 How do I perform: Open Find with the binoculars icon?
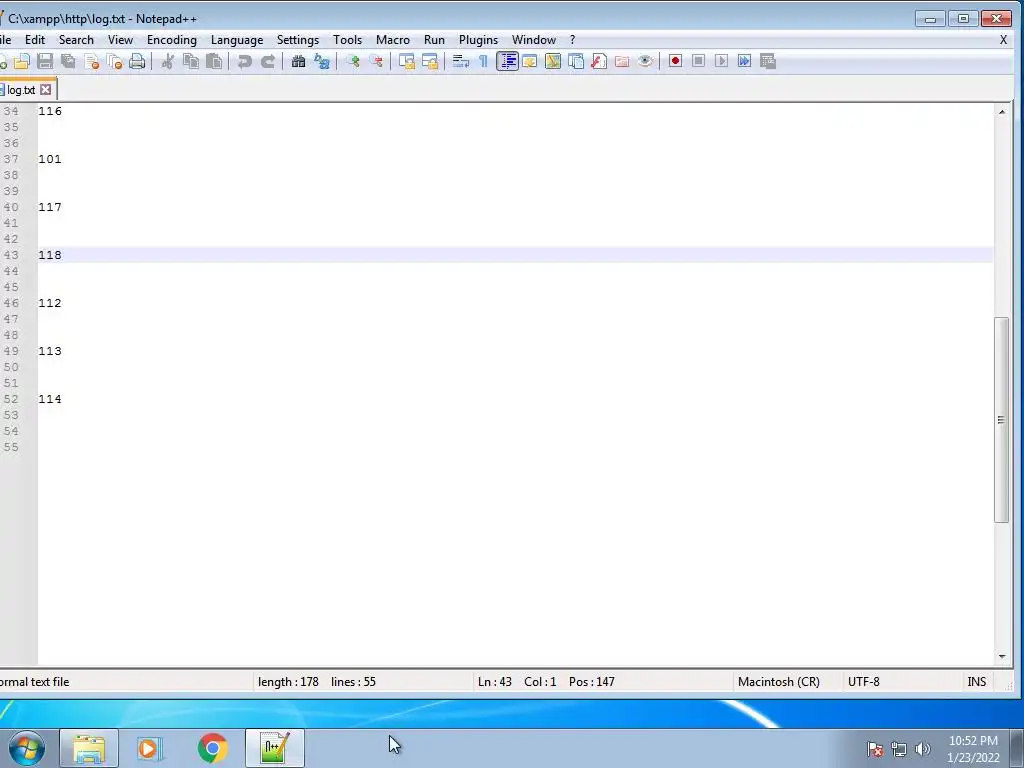tap(298, 61)
